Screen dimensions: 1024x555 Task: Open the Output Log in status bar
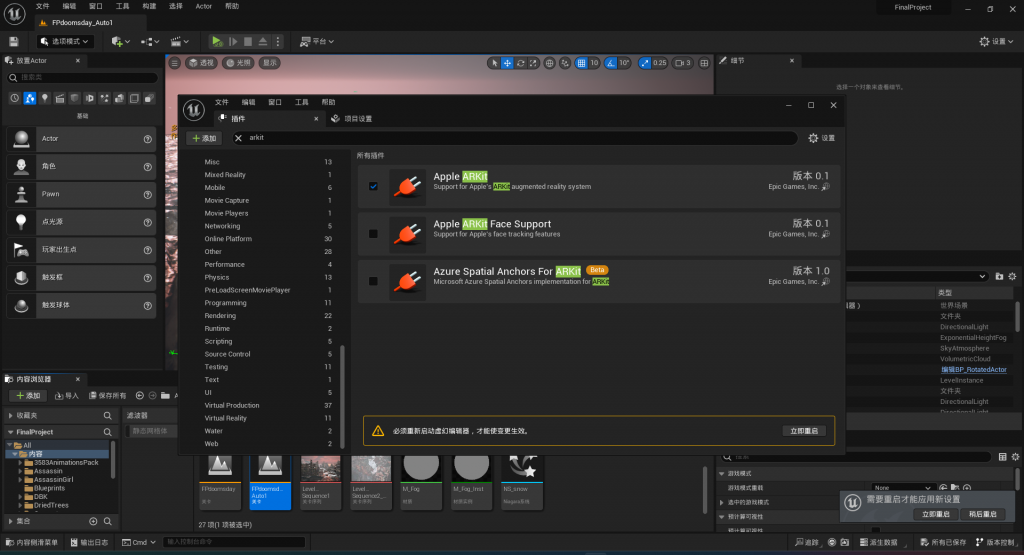pyautogui.click(x=89, y=542)
